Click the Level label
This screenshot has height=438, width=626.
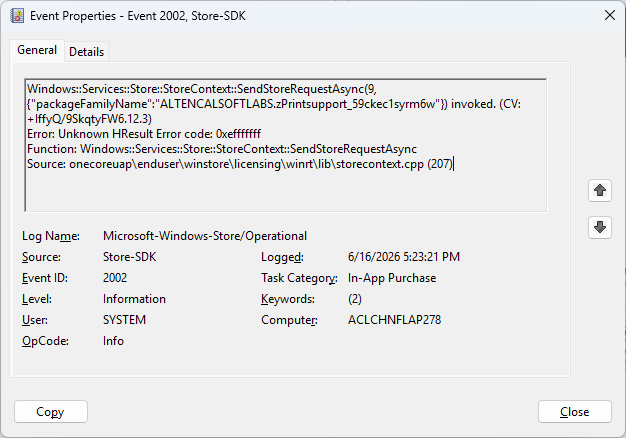(37, 299)
